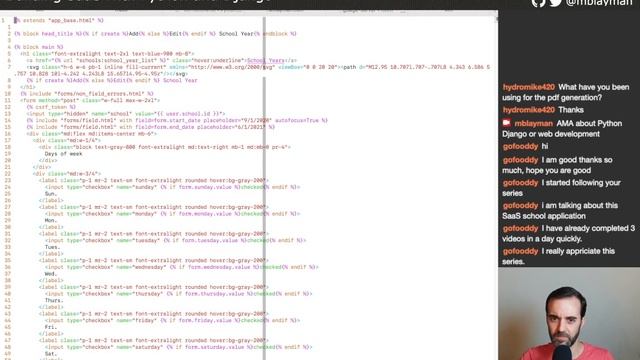Click the "Thurs." label text in code
This screenshot has width=640, height=360.
point(54,300)
